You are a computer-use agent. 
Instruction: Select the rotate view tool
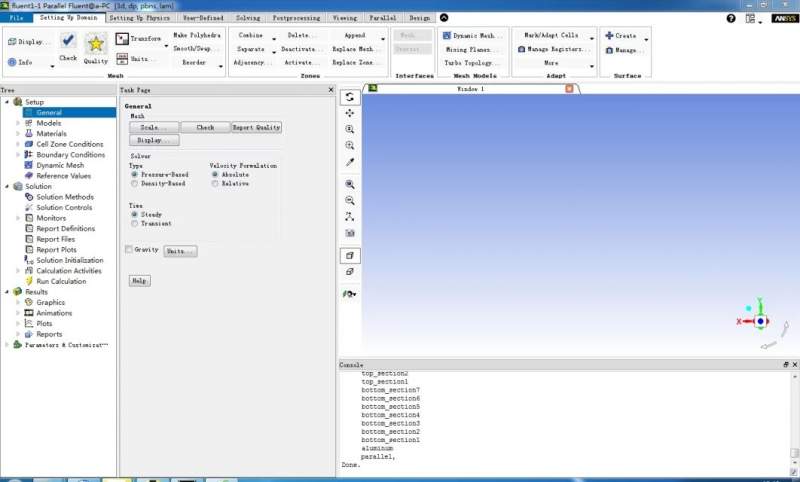point(349,97)
